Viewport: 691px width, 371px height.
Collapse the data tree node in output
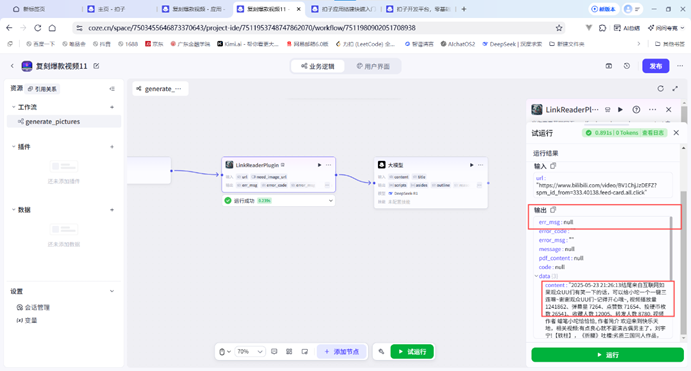[536, 276]
